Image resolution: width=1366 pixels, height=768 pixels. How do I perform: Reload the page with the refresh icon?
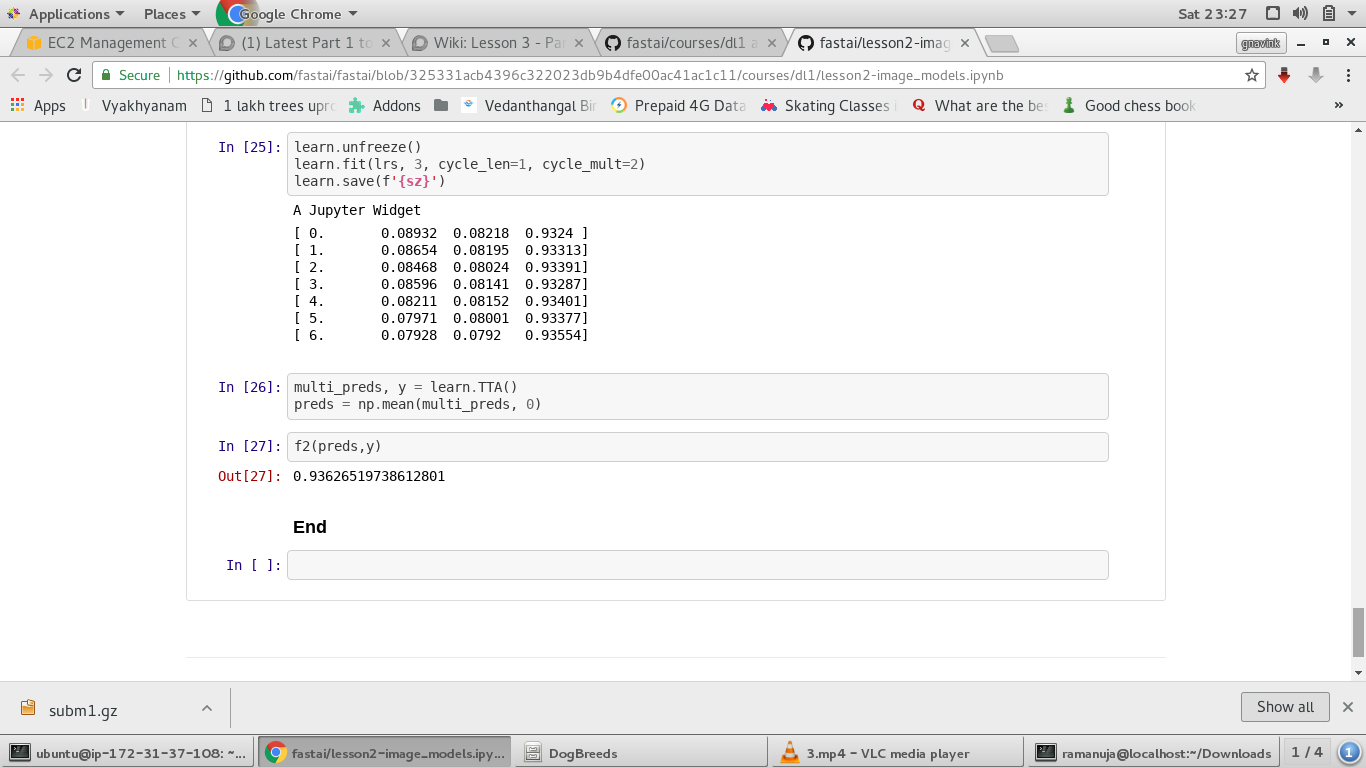tap(74, 75)
